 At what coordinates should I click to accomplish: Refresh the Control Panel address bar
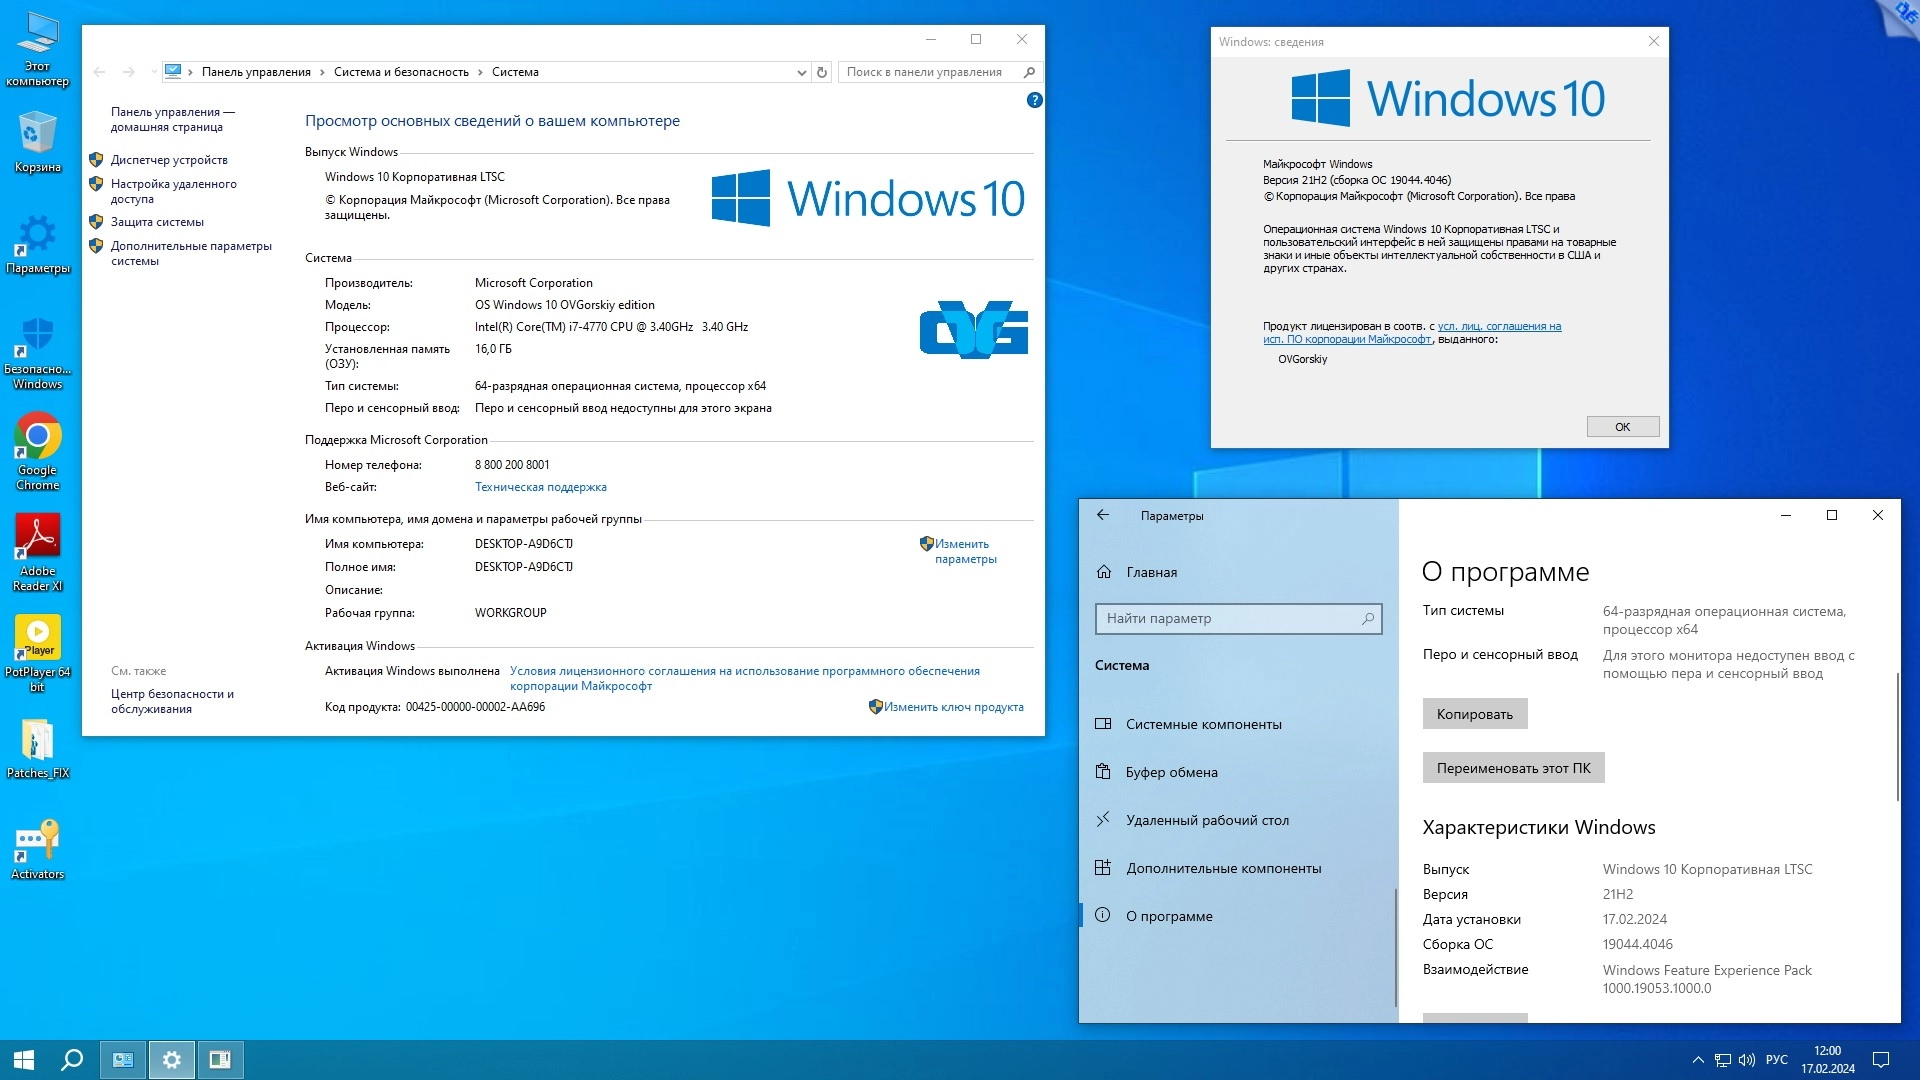pyautogui.click(x=822, y=72)
